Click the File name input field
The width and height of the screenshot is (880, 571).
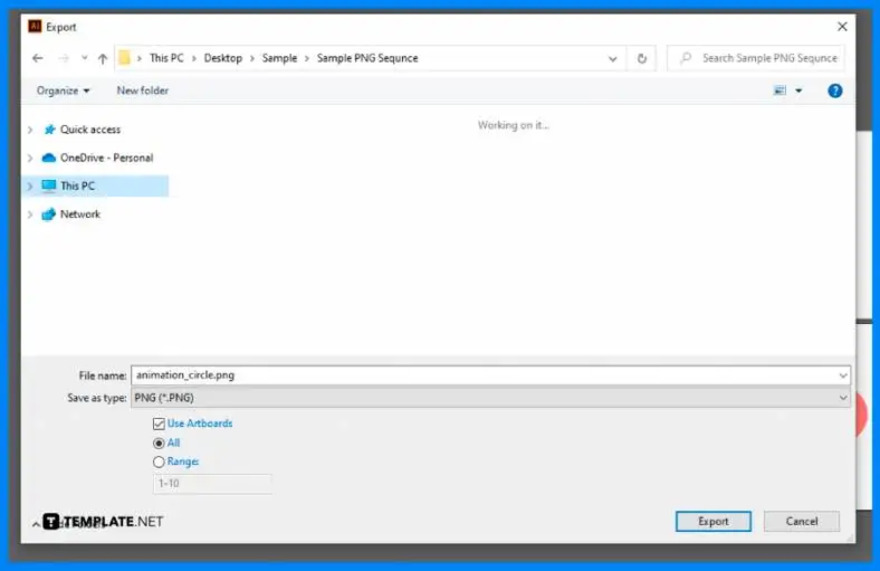tap(491, 376)
